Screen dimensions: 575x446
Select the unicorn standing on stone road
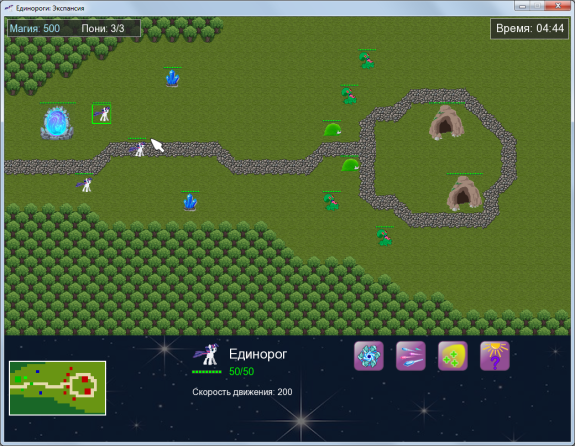coord(139,149)
